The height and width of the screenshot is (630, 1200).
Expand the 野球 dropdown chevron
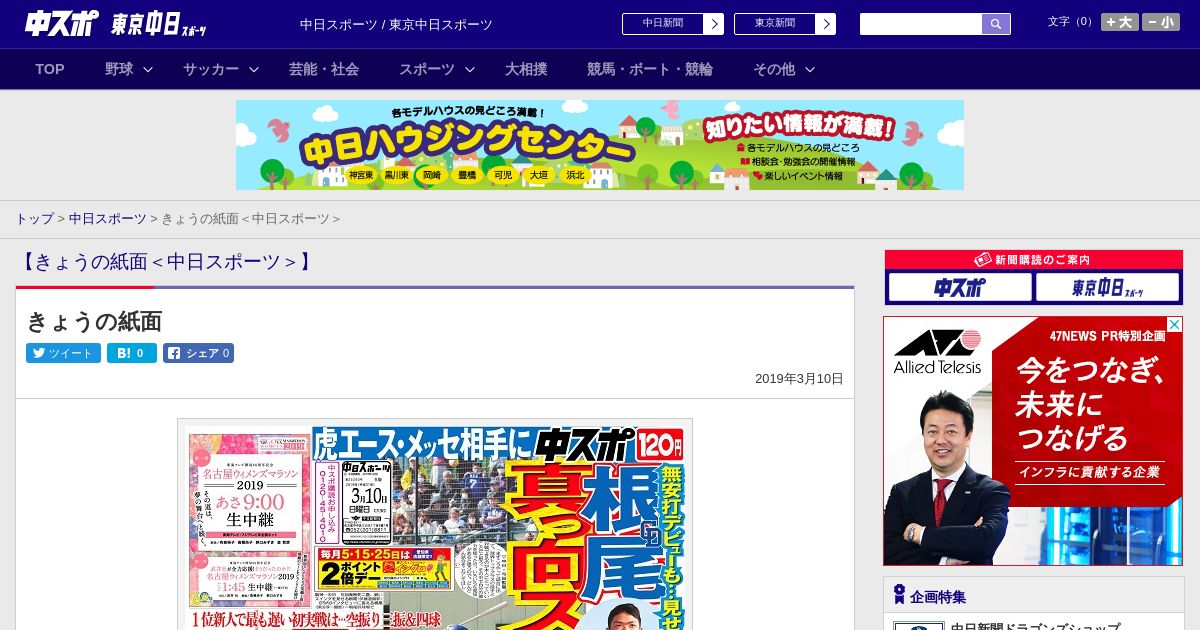point(148,69)
